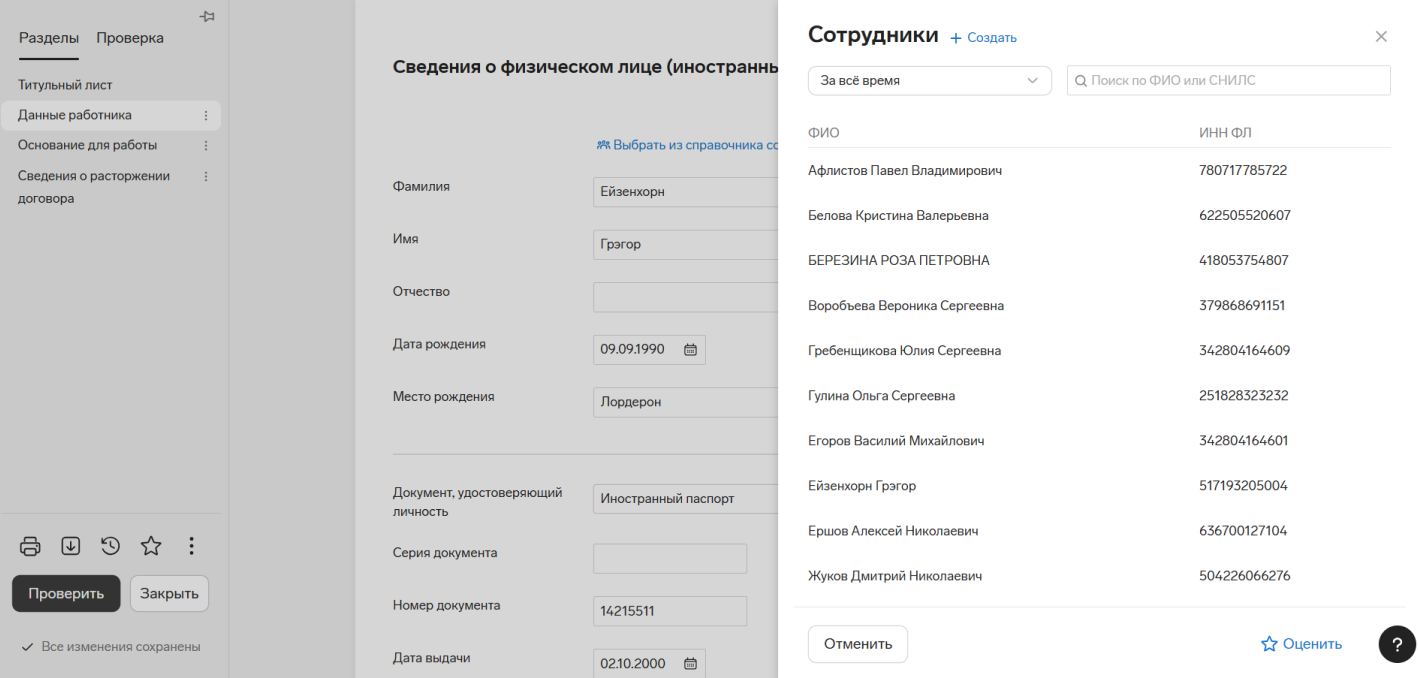Click the Отменить button
Screen dimensions: 1418x678
857,644
